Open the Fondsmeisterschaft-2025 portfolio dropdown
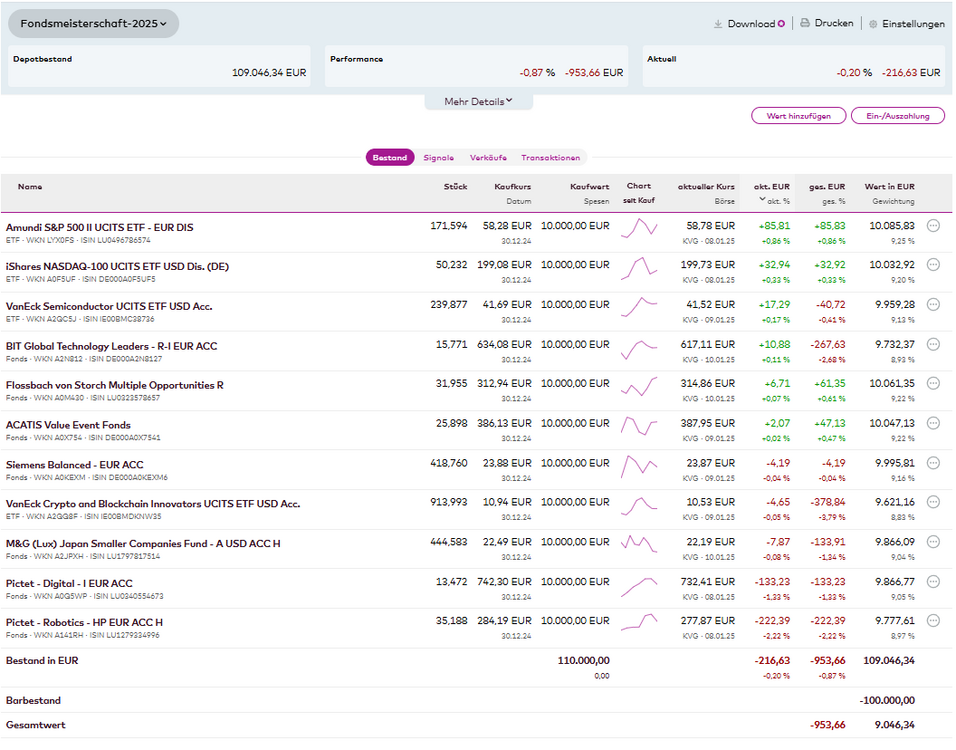The image size is (956, 750). coord(93,24)
